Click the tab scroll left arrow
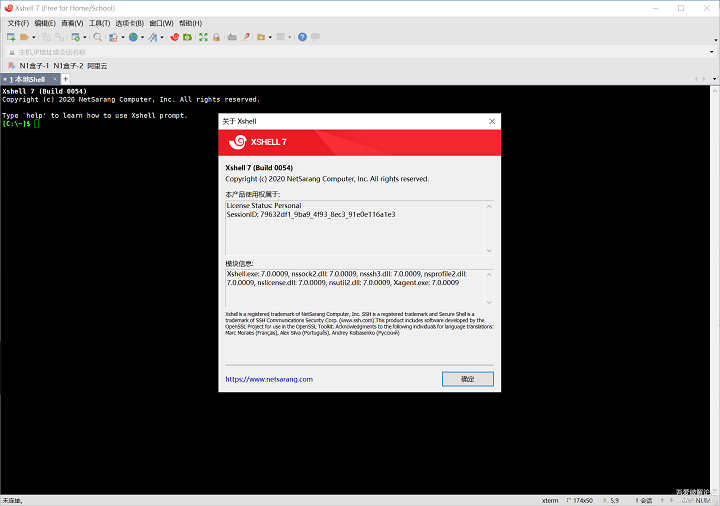The width and height of the screenshot is (720, 506). (697, 79)
